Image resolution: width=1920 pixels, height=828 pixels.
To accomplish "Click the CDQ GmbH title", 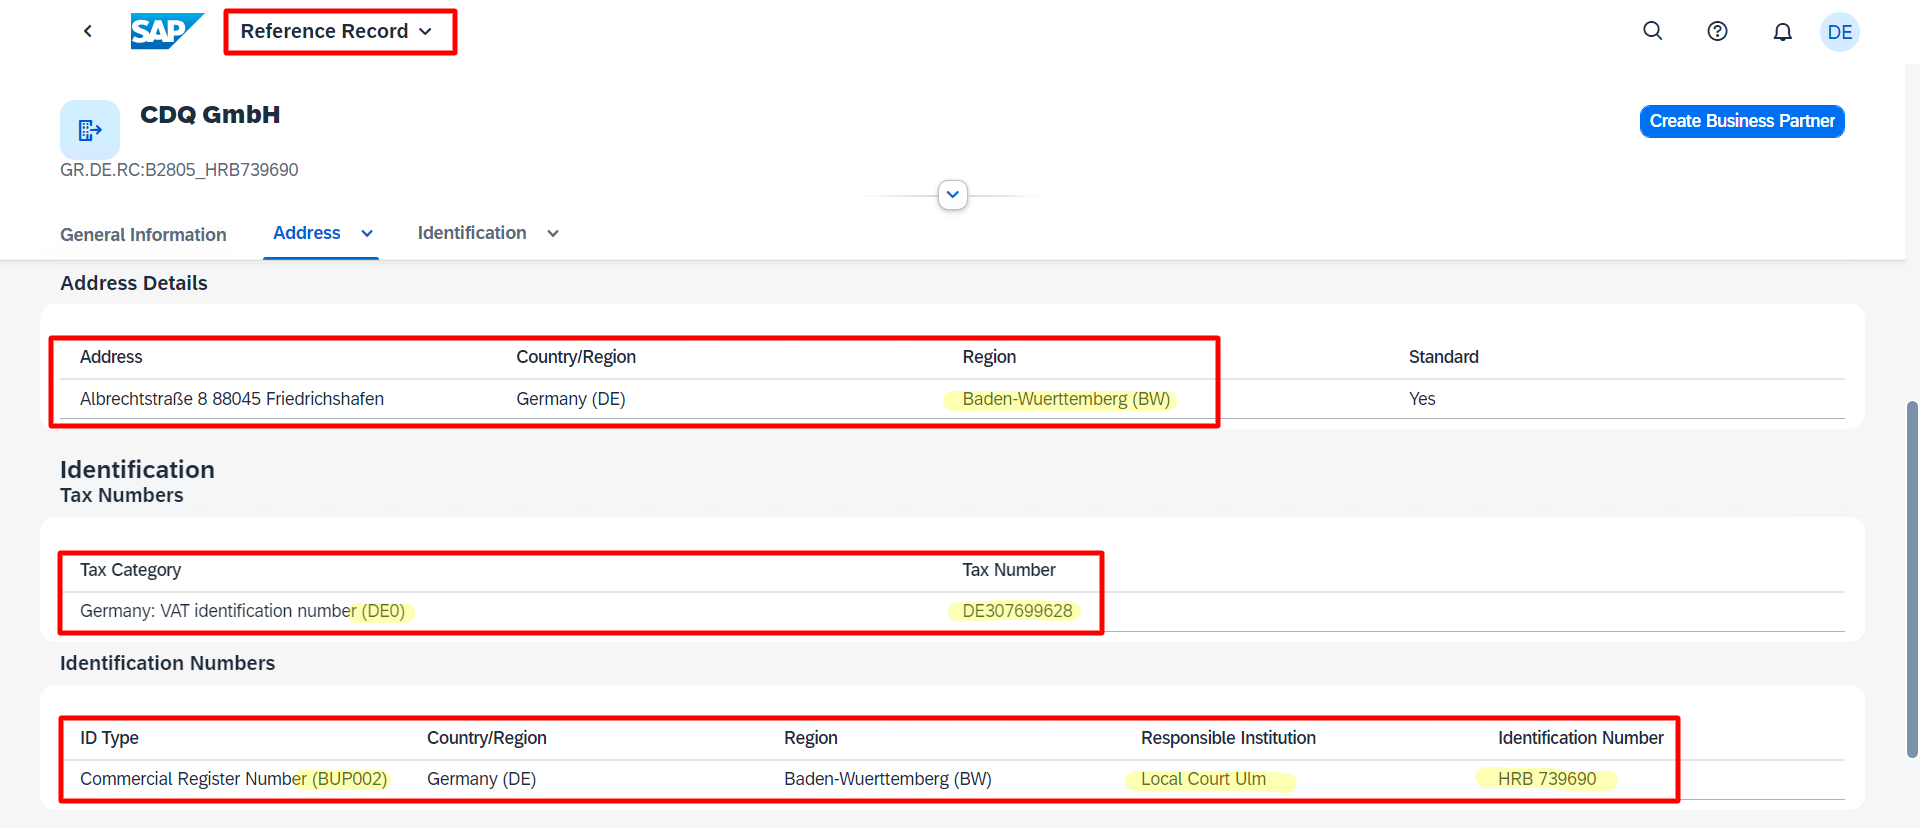I will pos(210,115).
